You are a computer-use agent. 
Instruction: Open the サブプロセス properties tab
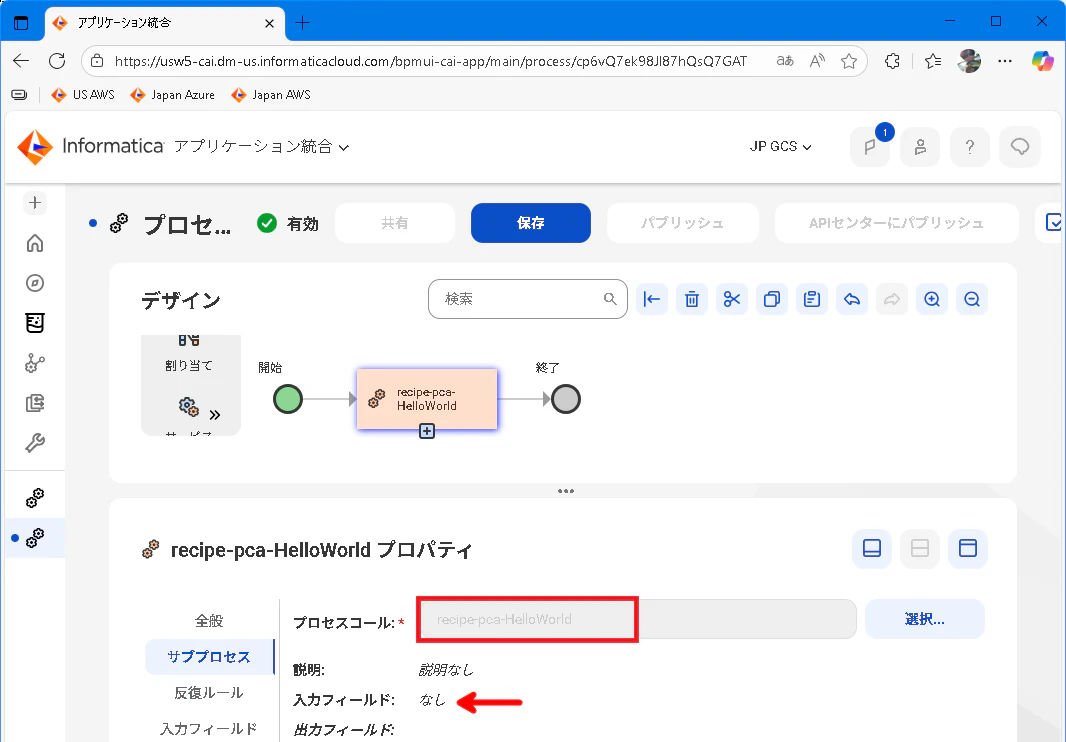[209, 657]
